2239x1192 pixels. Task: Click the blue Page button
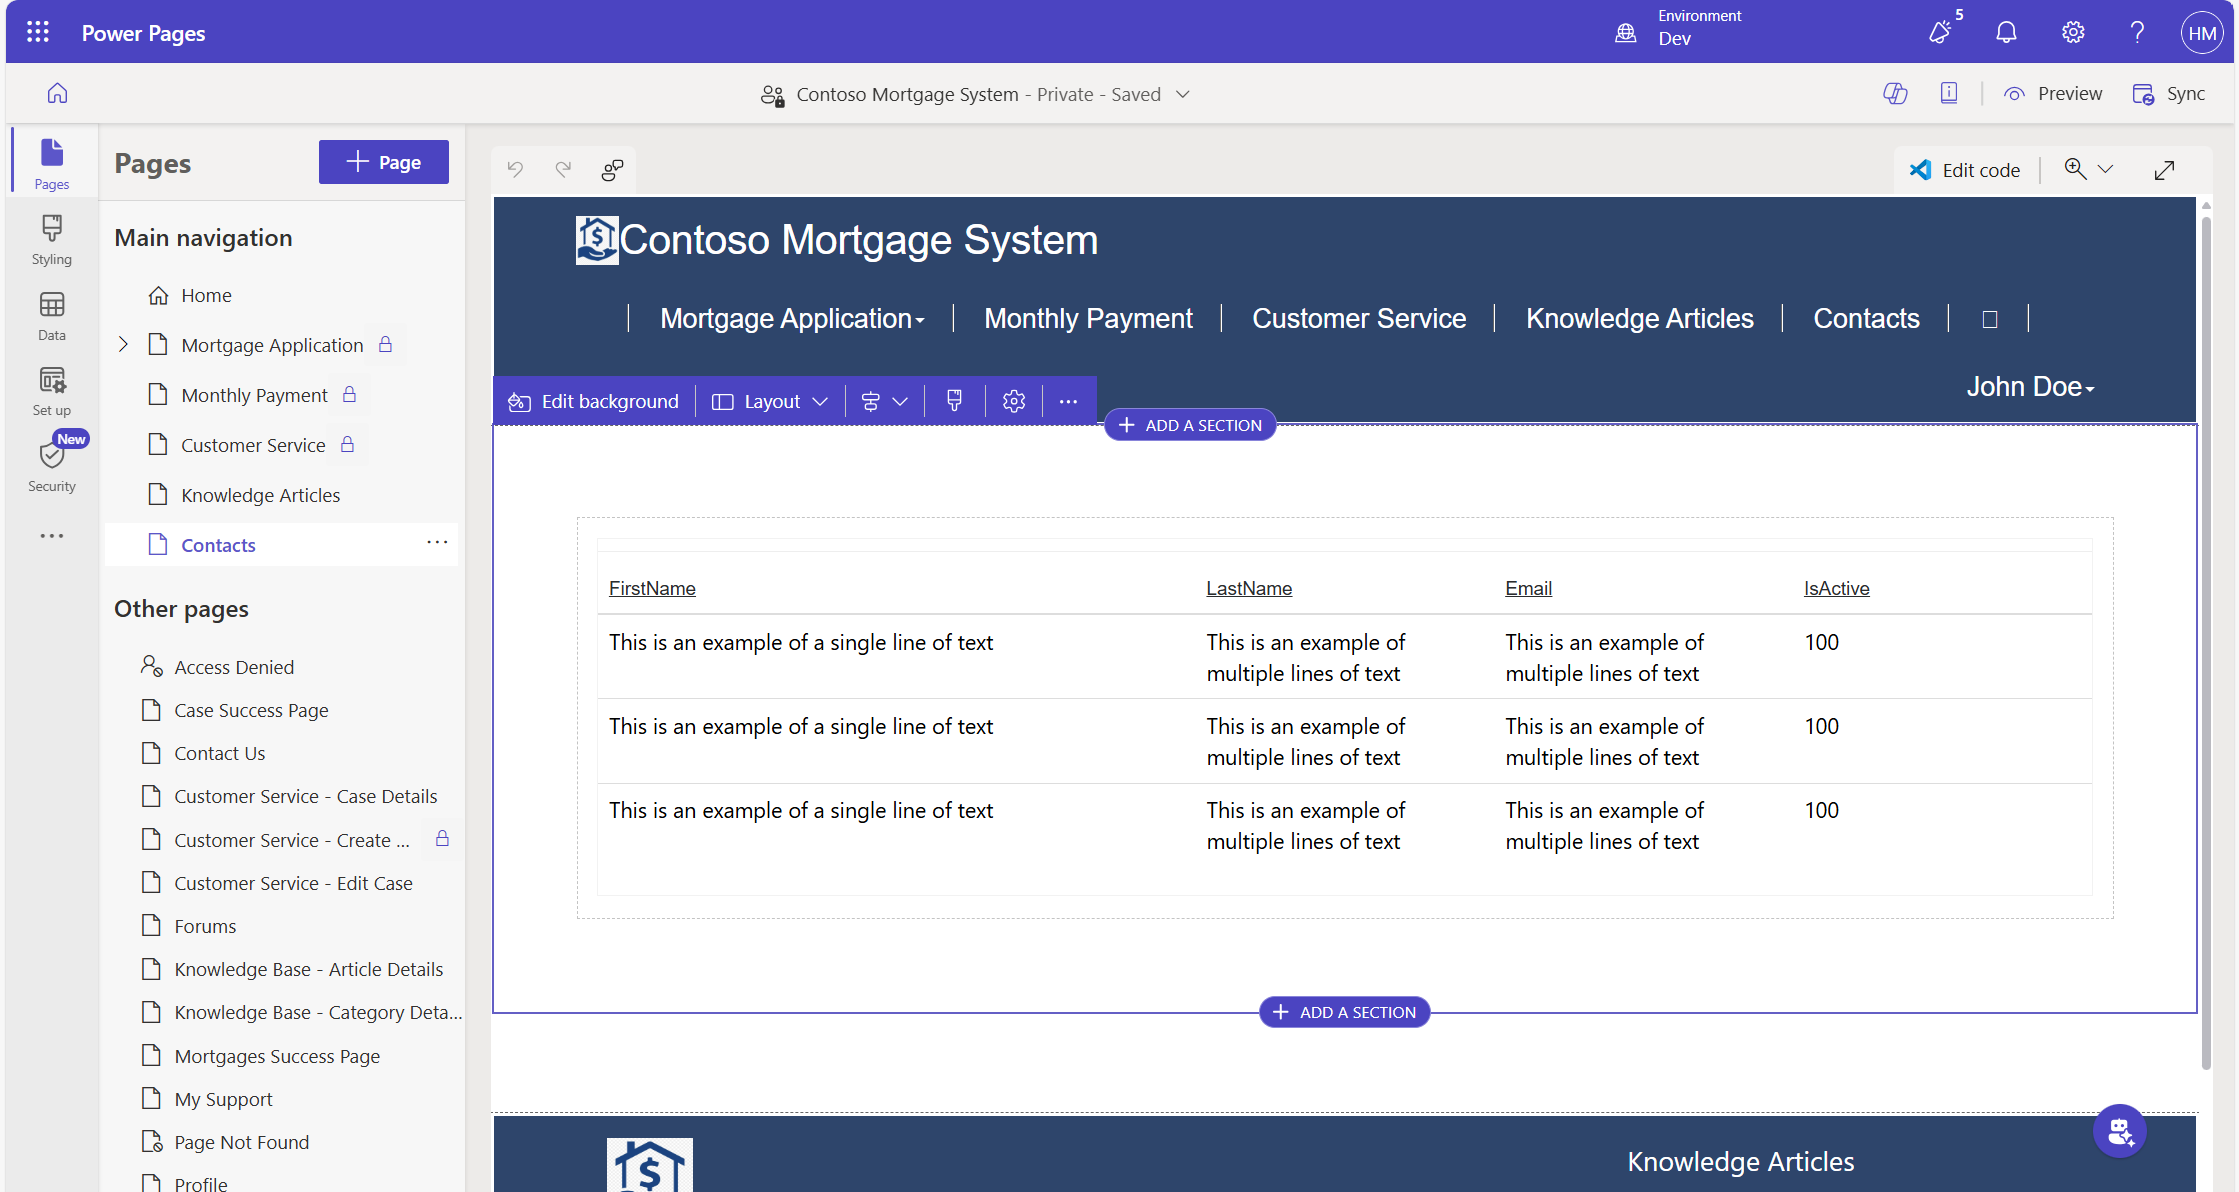383,162
